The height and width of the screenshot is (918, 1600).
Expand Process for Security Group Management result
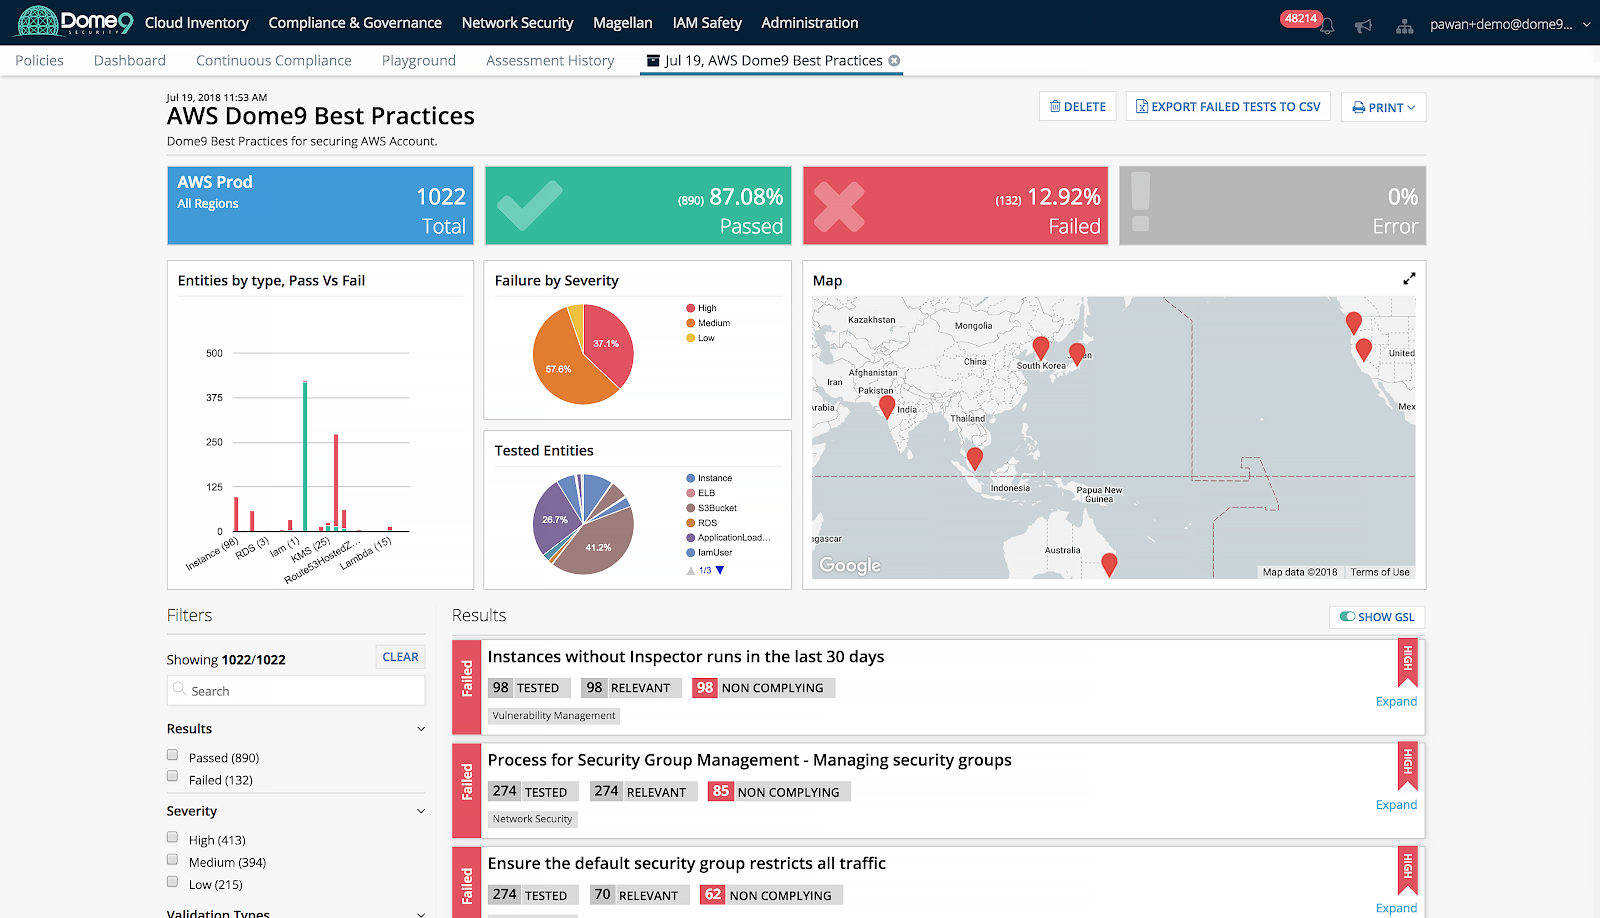click(1396, 805)
